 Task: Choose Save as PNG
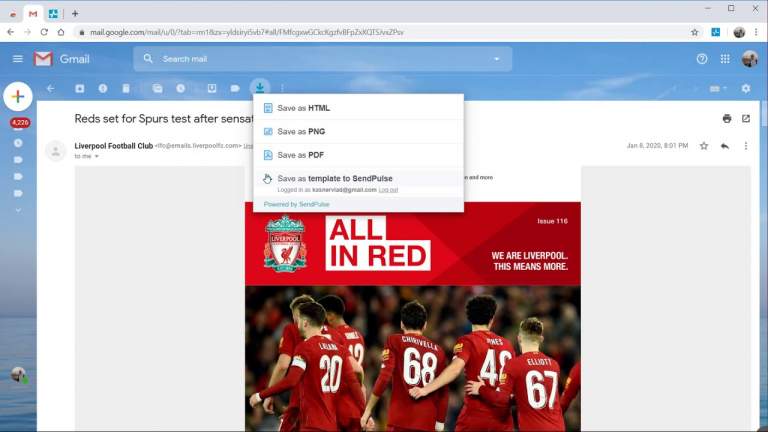tap(359, 131)
